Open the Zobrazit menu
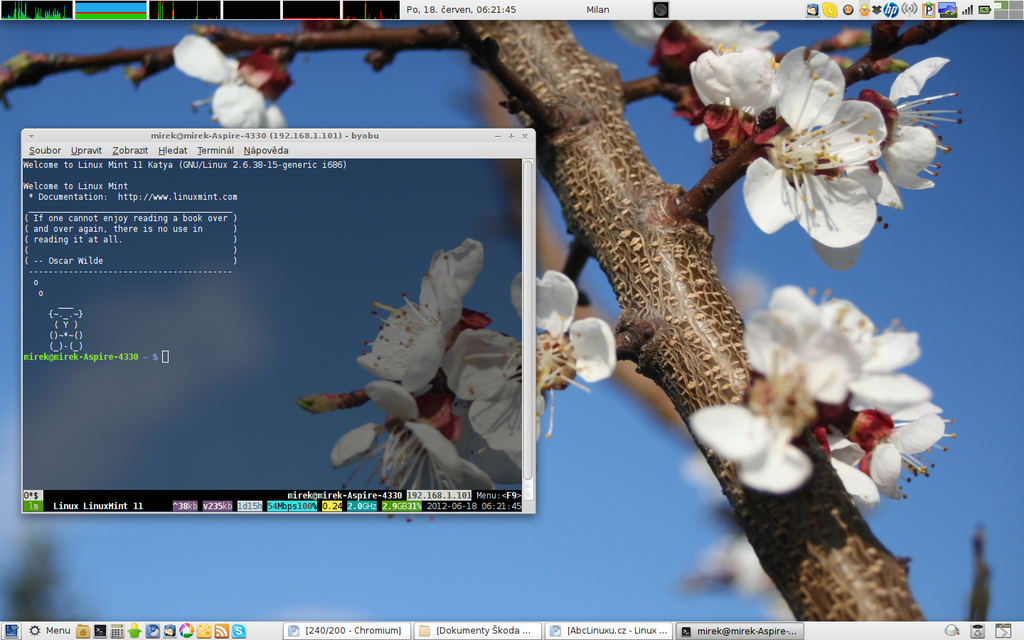Screen dimensions: 1024x640 [x=130, y=150]
